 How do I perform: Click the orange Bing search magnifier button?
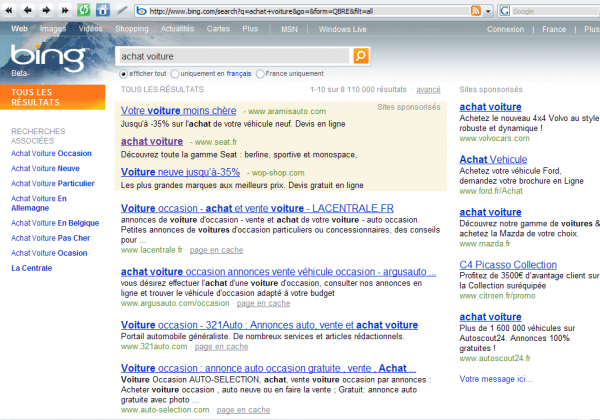pos(361,56)
